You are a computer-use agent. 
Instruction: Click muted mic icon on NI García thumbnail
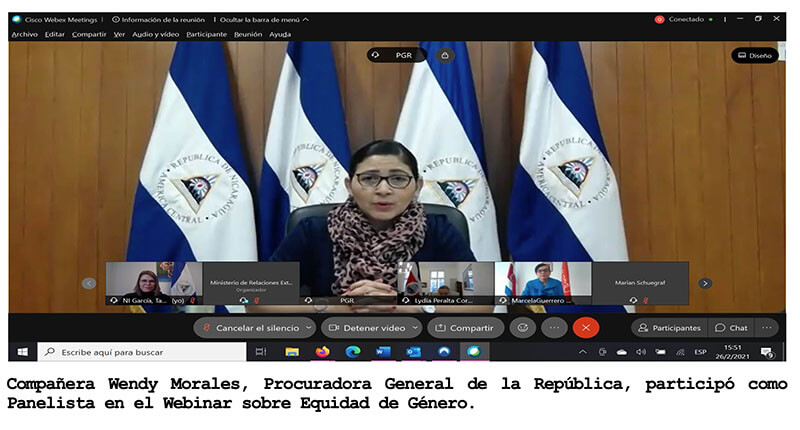193,301
